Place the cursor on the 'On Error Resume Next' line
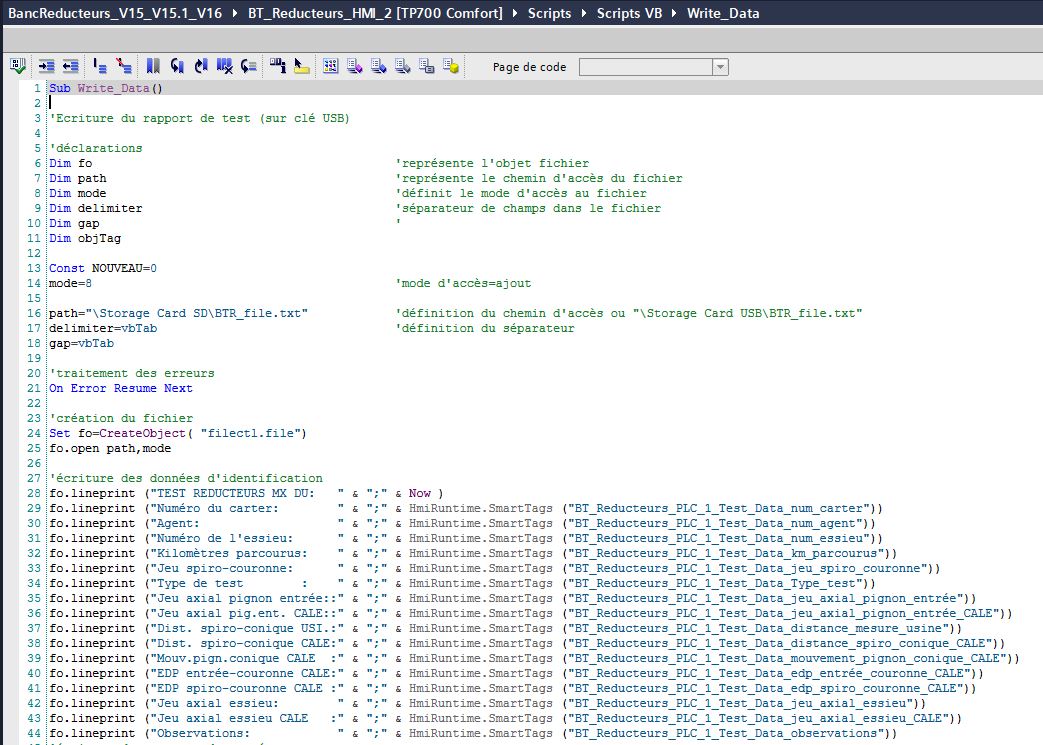Screen dimensions: 1043x745 coord(121,388)
